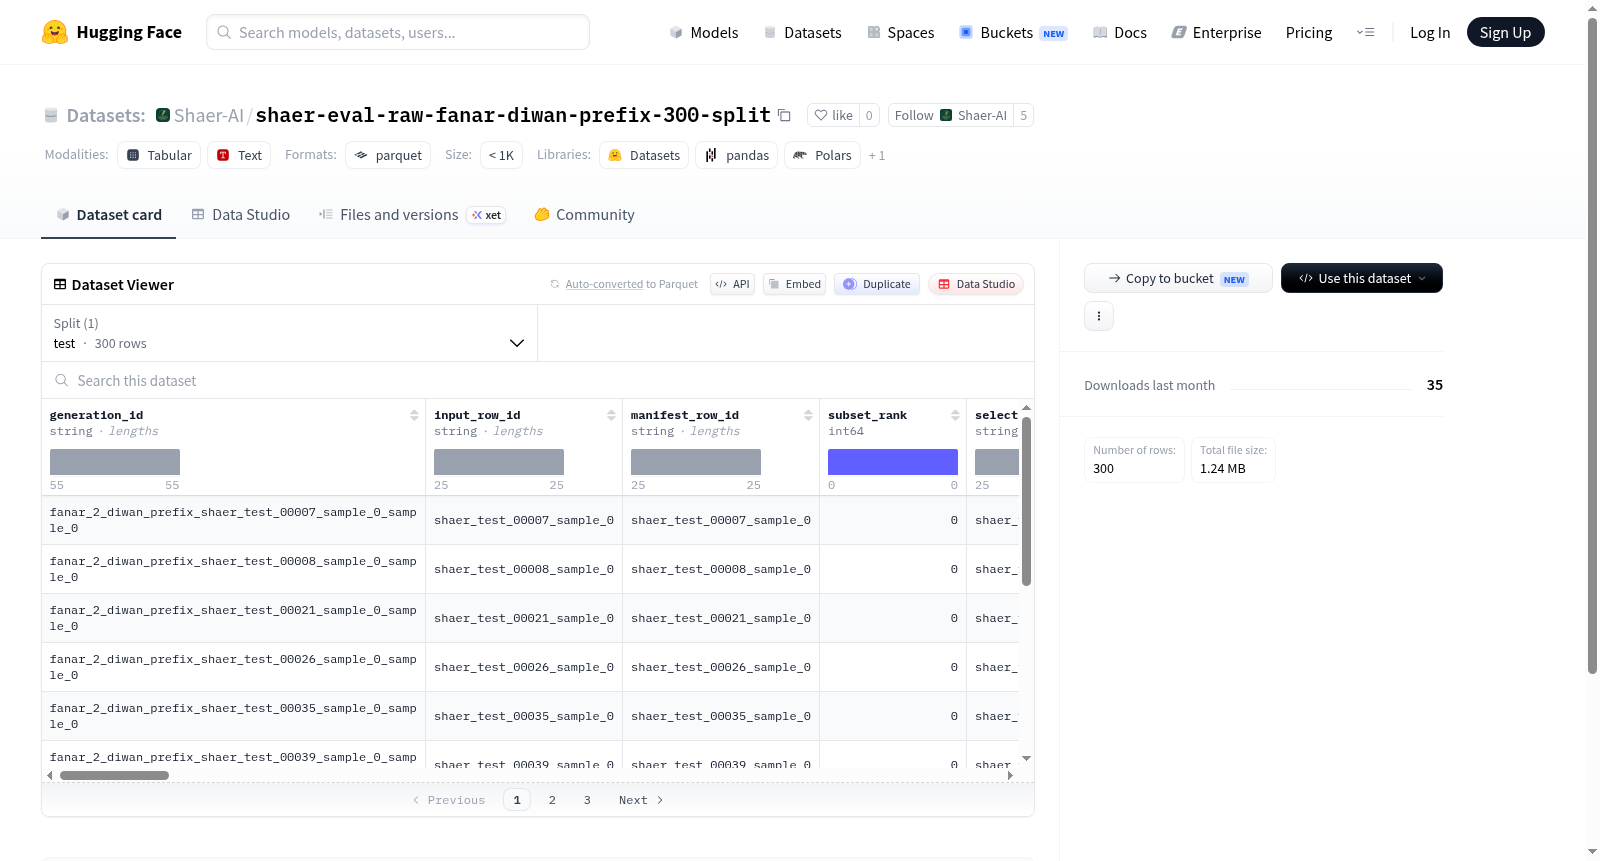The height and width of the screenshot is (861, 1600).
Task: Click generation_id cell ending 00035_sample_0
Action: pos(233,716)
